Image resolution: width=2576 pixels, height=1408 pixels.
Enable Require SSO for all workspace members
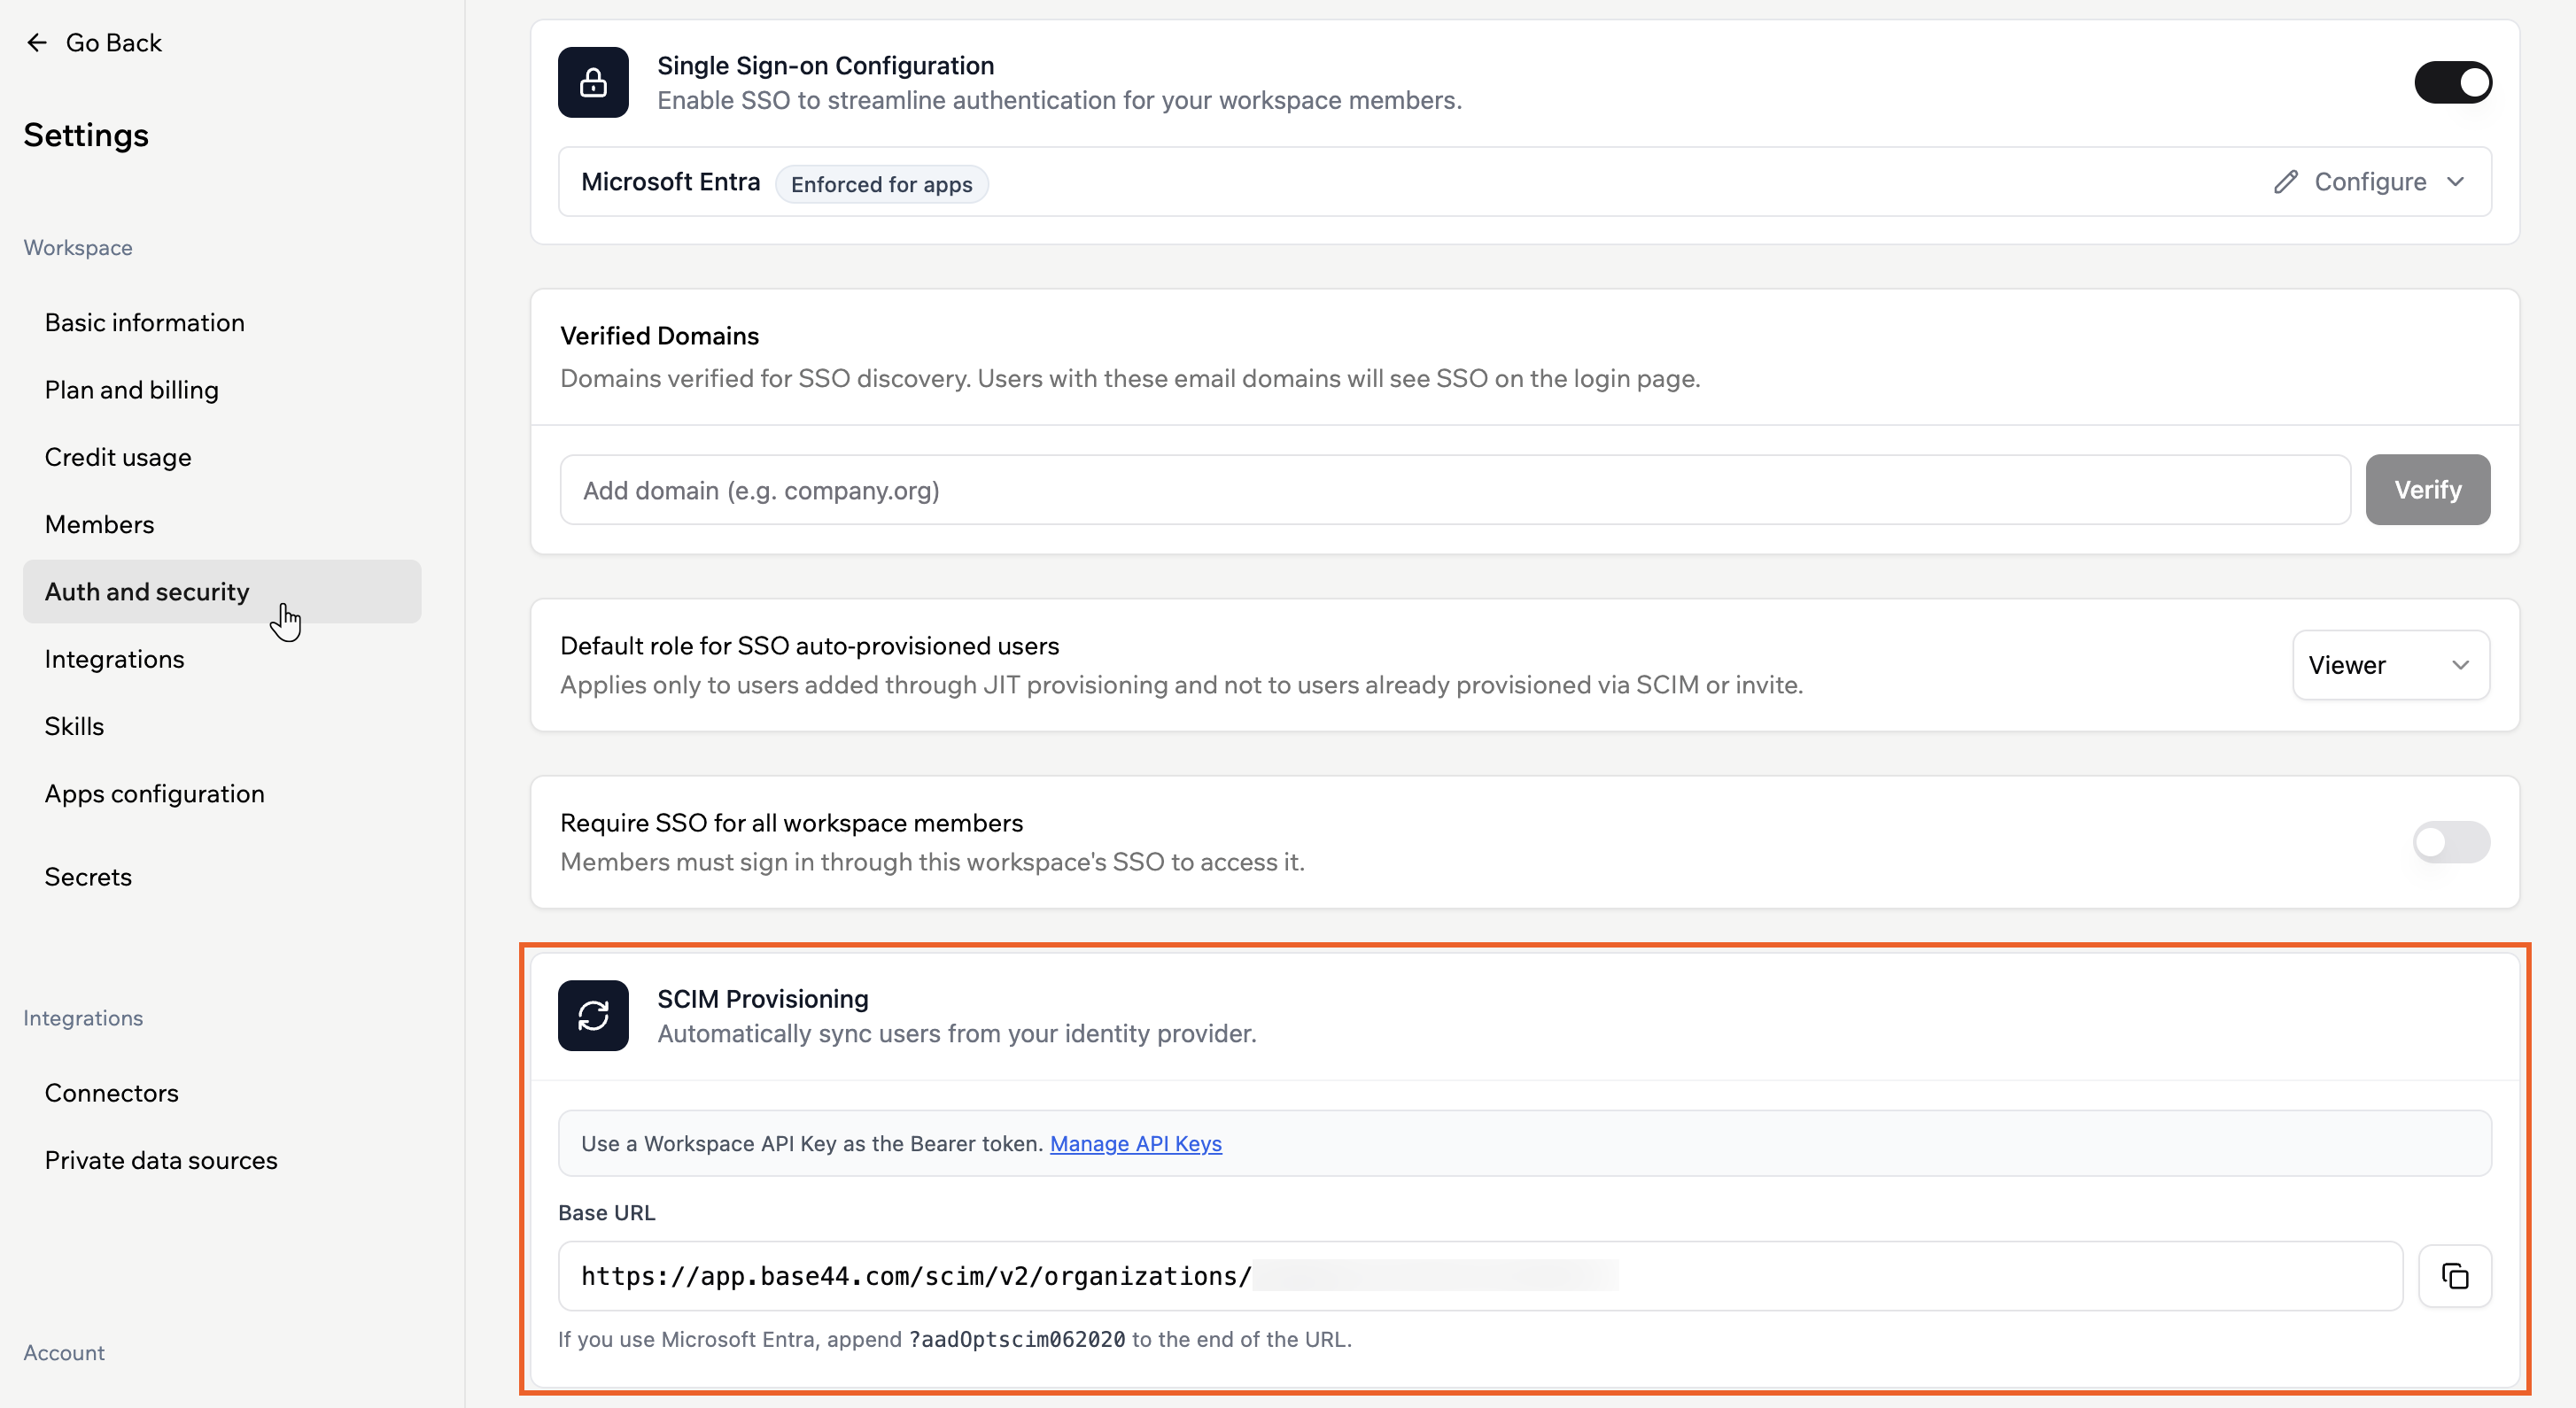coord(2451,842)
